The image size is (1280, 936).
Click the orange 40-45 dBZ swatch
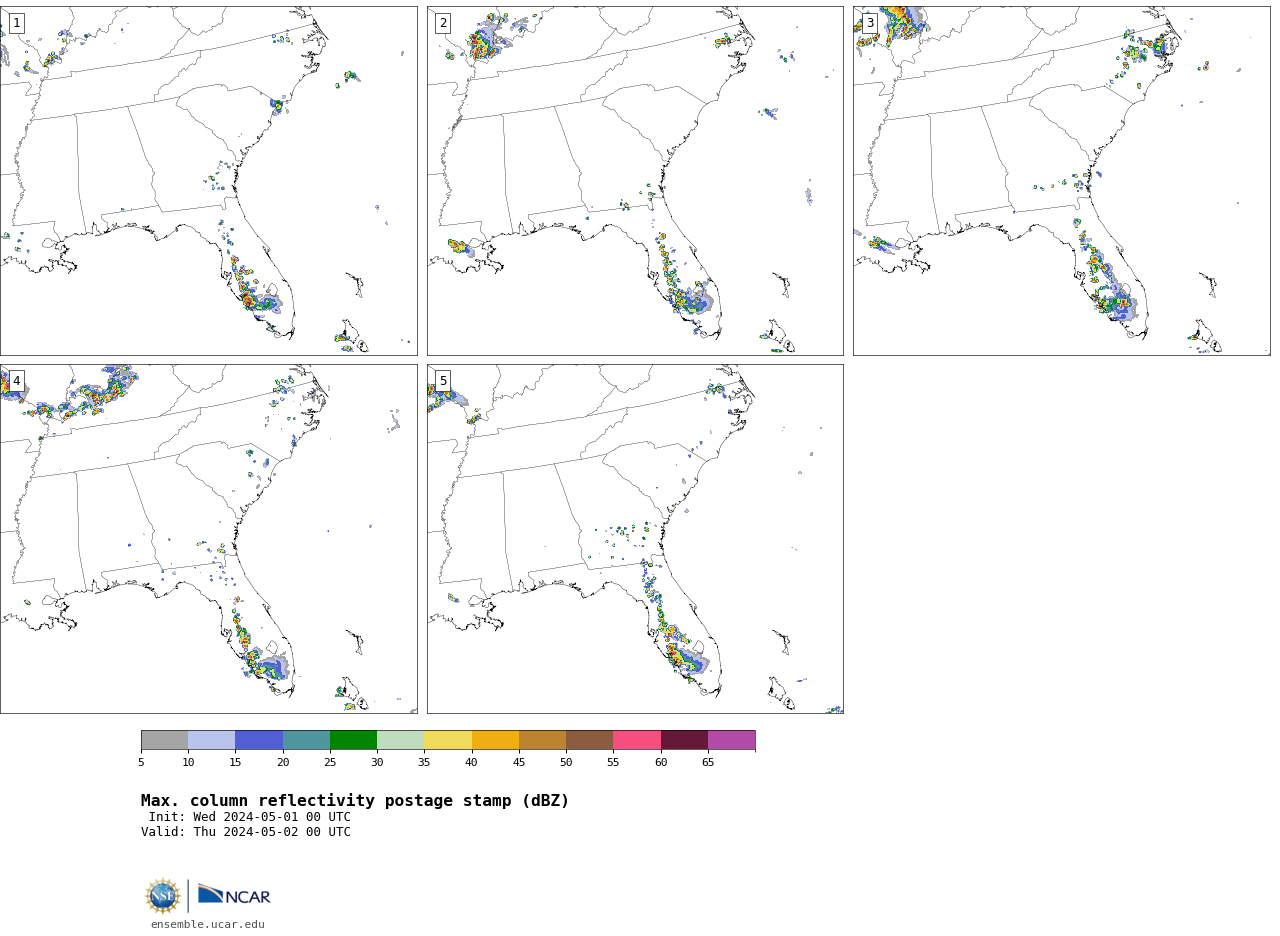(x=495, y=740)
